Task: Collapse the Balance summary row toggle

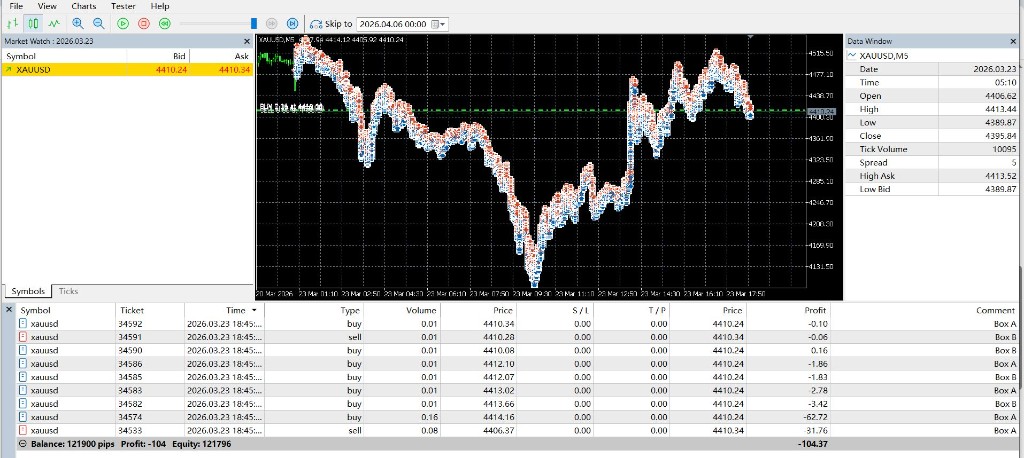Action: click(x=23, y=444)
